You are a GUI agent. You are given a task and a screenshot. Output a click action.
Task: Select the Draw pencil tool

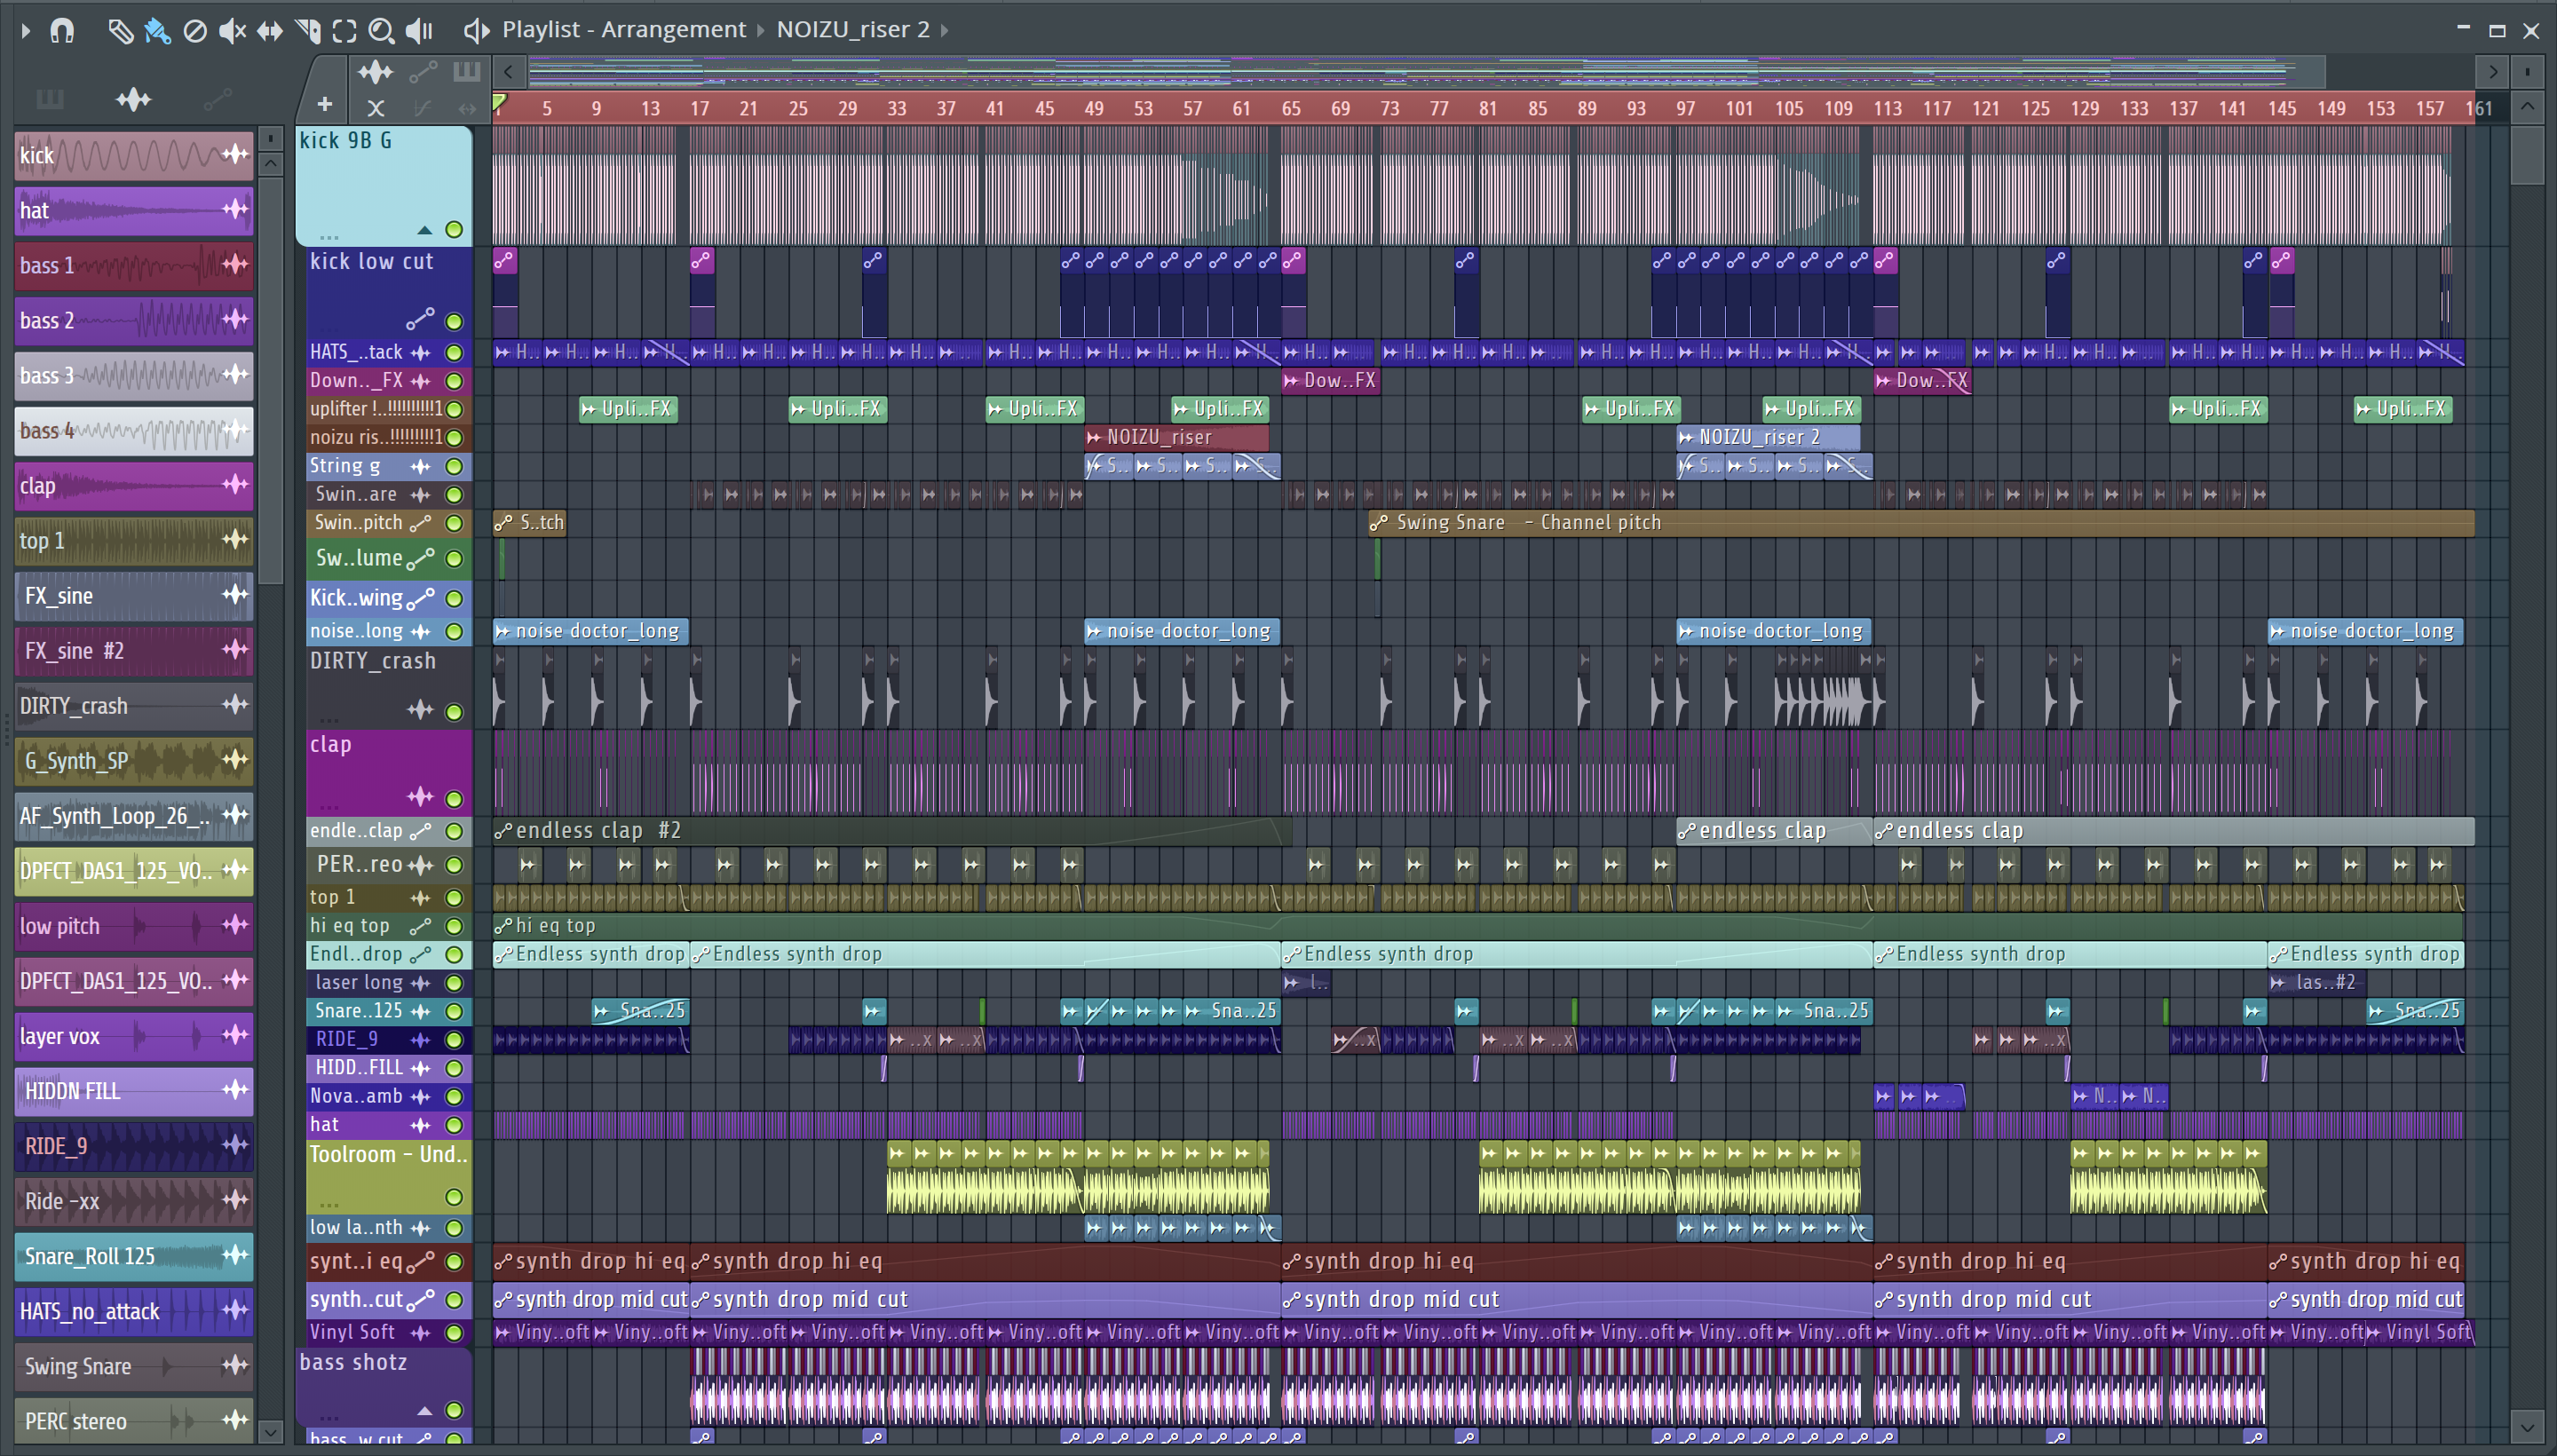(120, 31)
